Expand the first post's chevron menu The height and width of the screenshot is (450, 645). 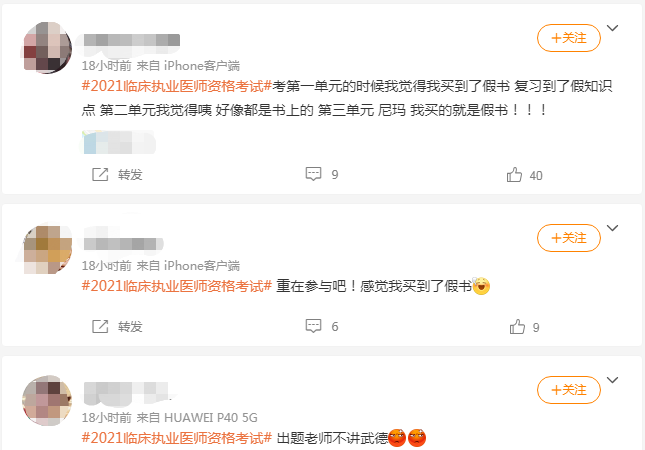pyautogui.click(x=613, y=28)
